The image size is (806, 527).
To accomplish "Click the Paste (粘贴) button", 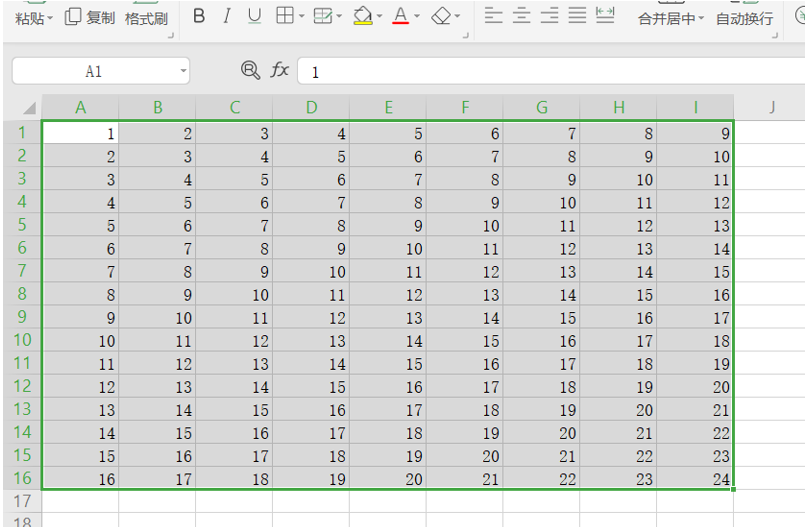I will tap(29, 19).
